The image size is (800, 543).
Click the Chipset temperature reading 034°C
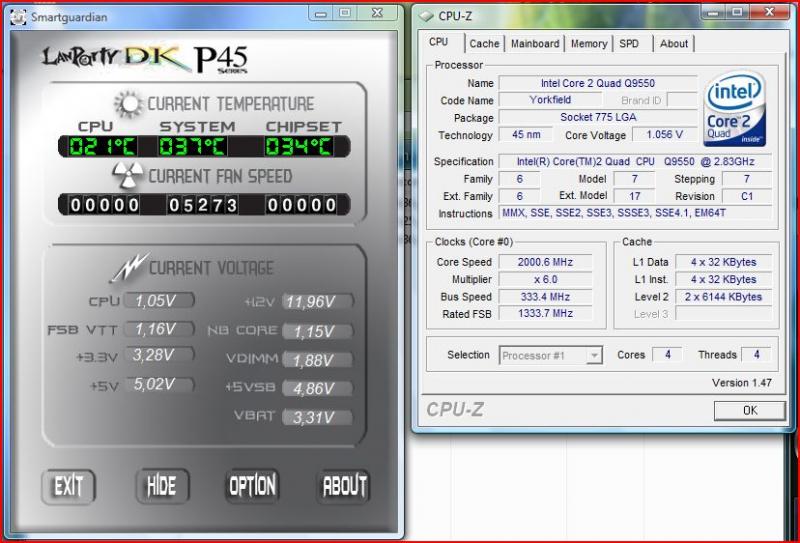click(x=298, y=147)
